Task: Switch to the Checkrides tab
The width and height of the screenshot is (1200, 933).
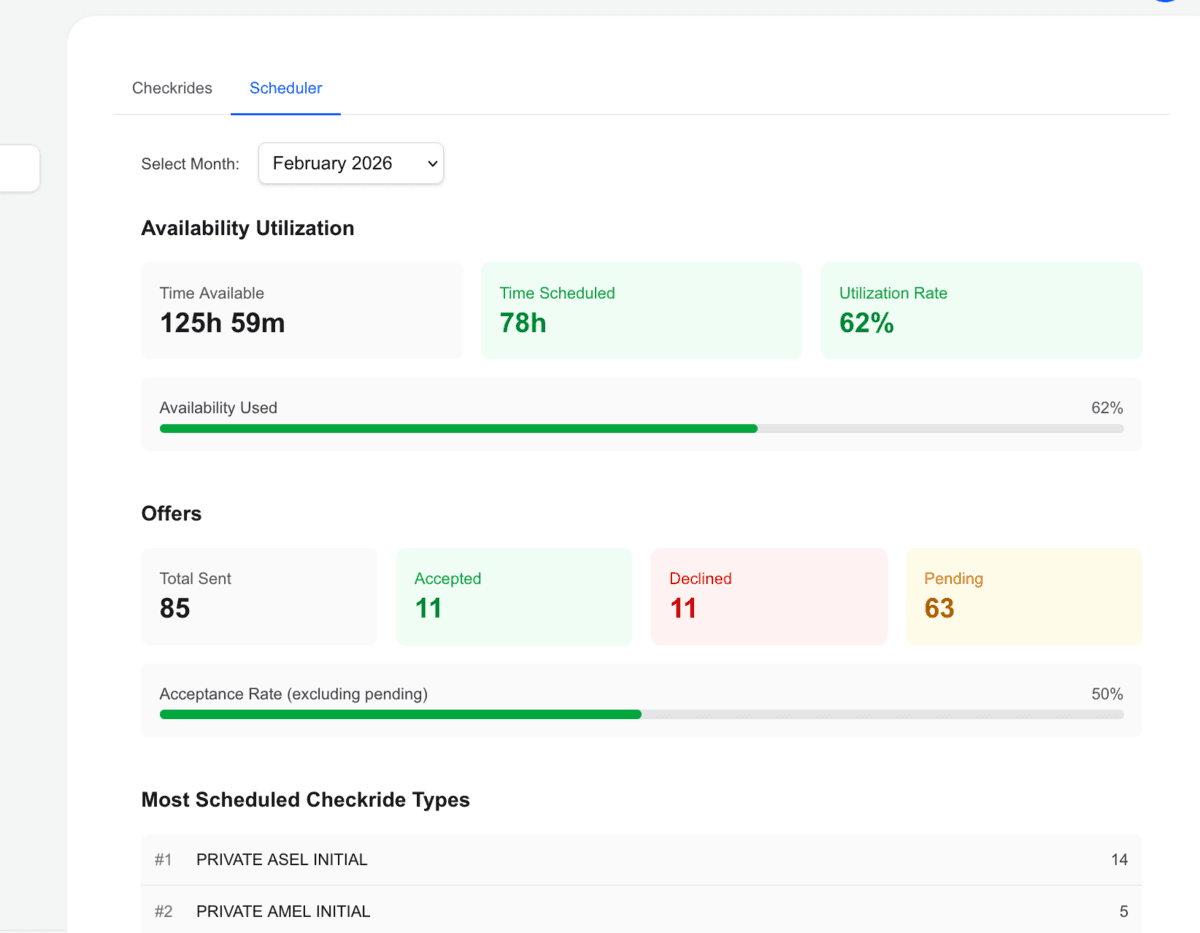Action: point(171,88)
